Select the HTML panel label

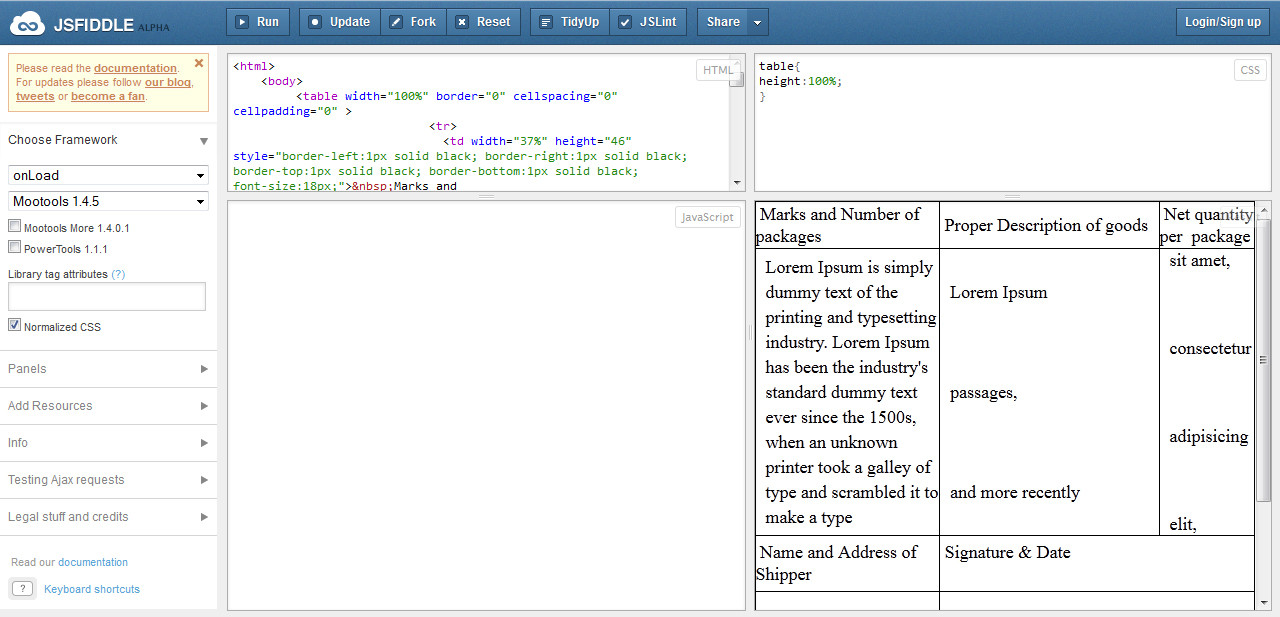[716, 70]
